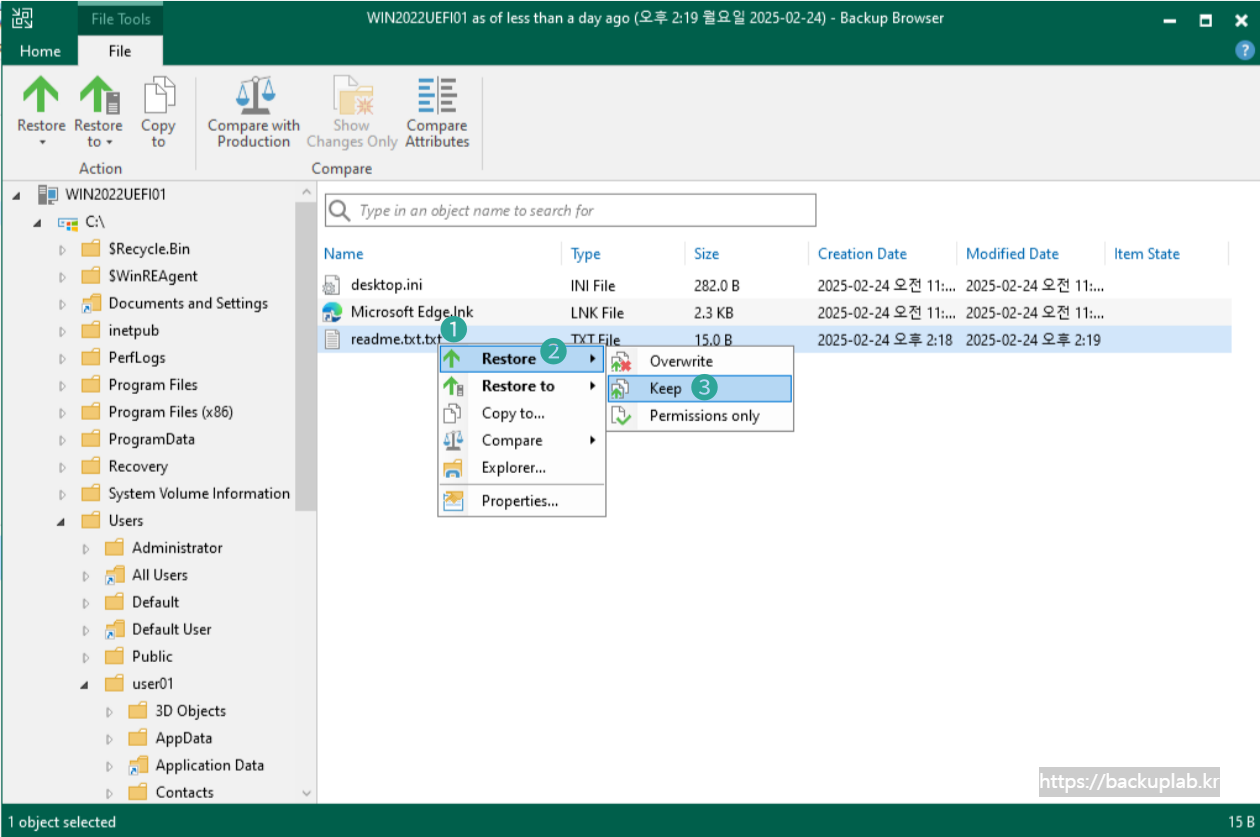Select the inetpub folder in tree
This screenshot has height=837, width=1260.
pos(133,331)
